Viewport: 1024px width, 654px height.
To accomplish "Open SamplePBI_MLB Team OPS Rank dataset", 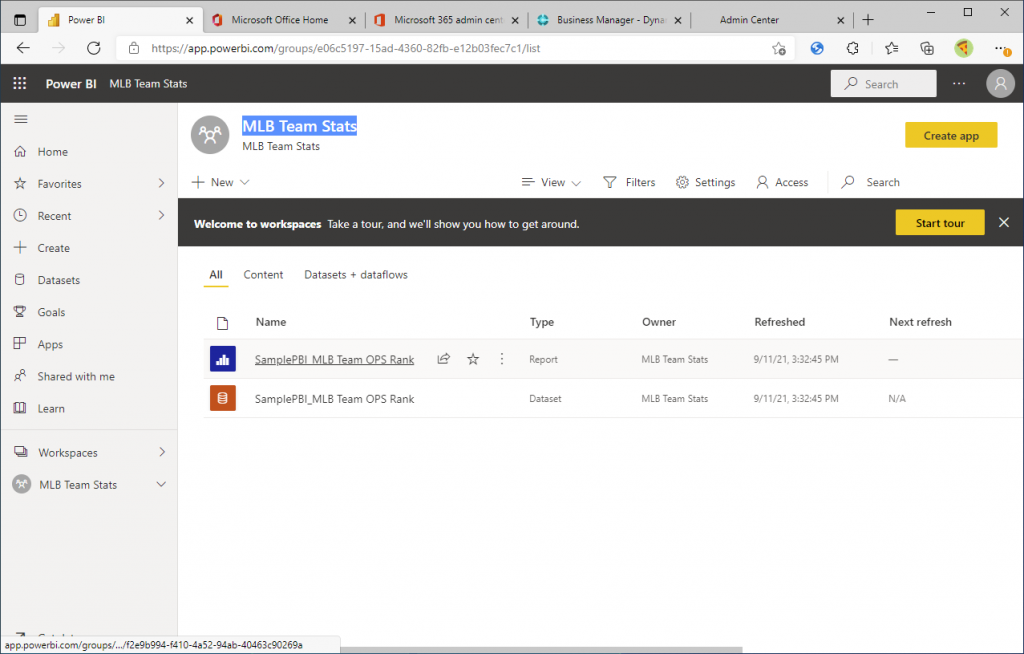I will [334, 399].
